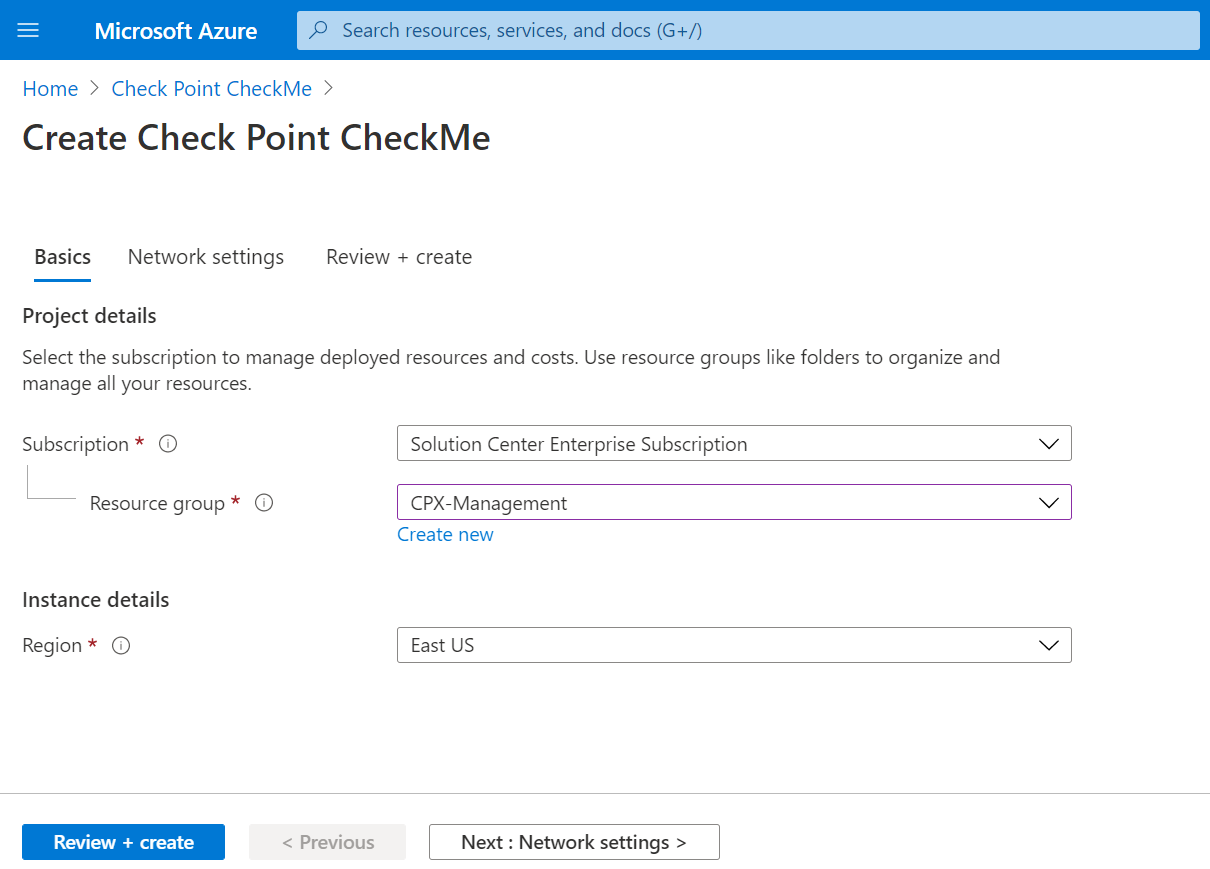Click the Subscription field label

76,444
